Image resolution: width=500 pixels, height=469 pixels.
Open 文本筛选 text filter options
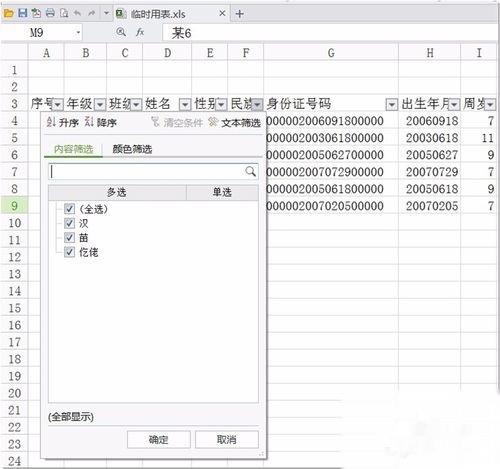pos(235,122)
